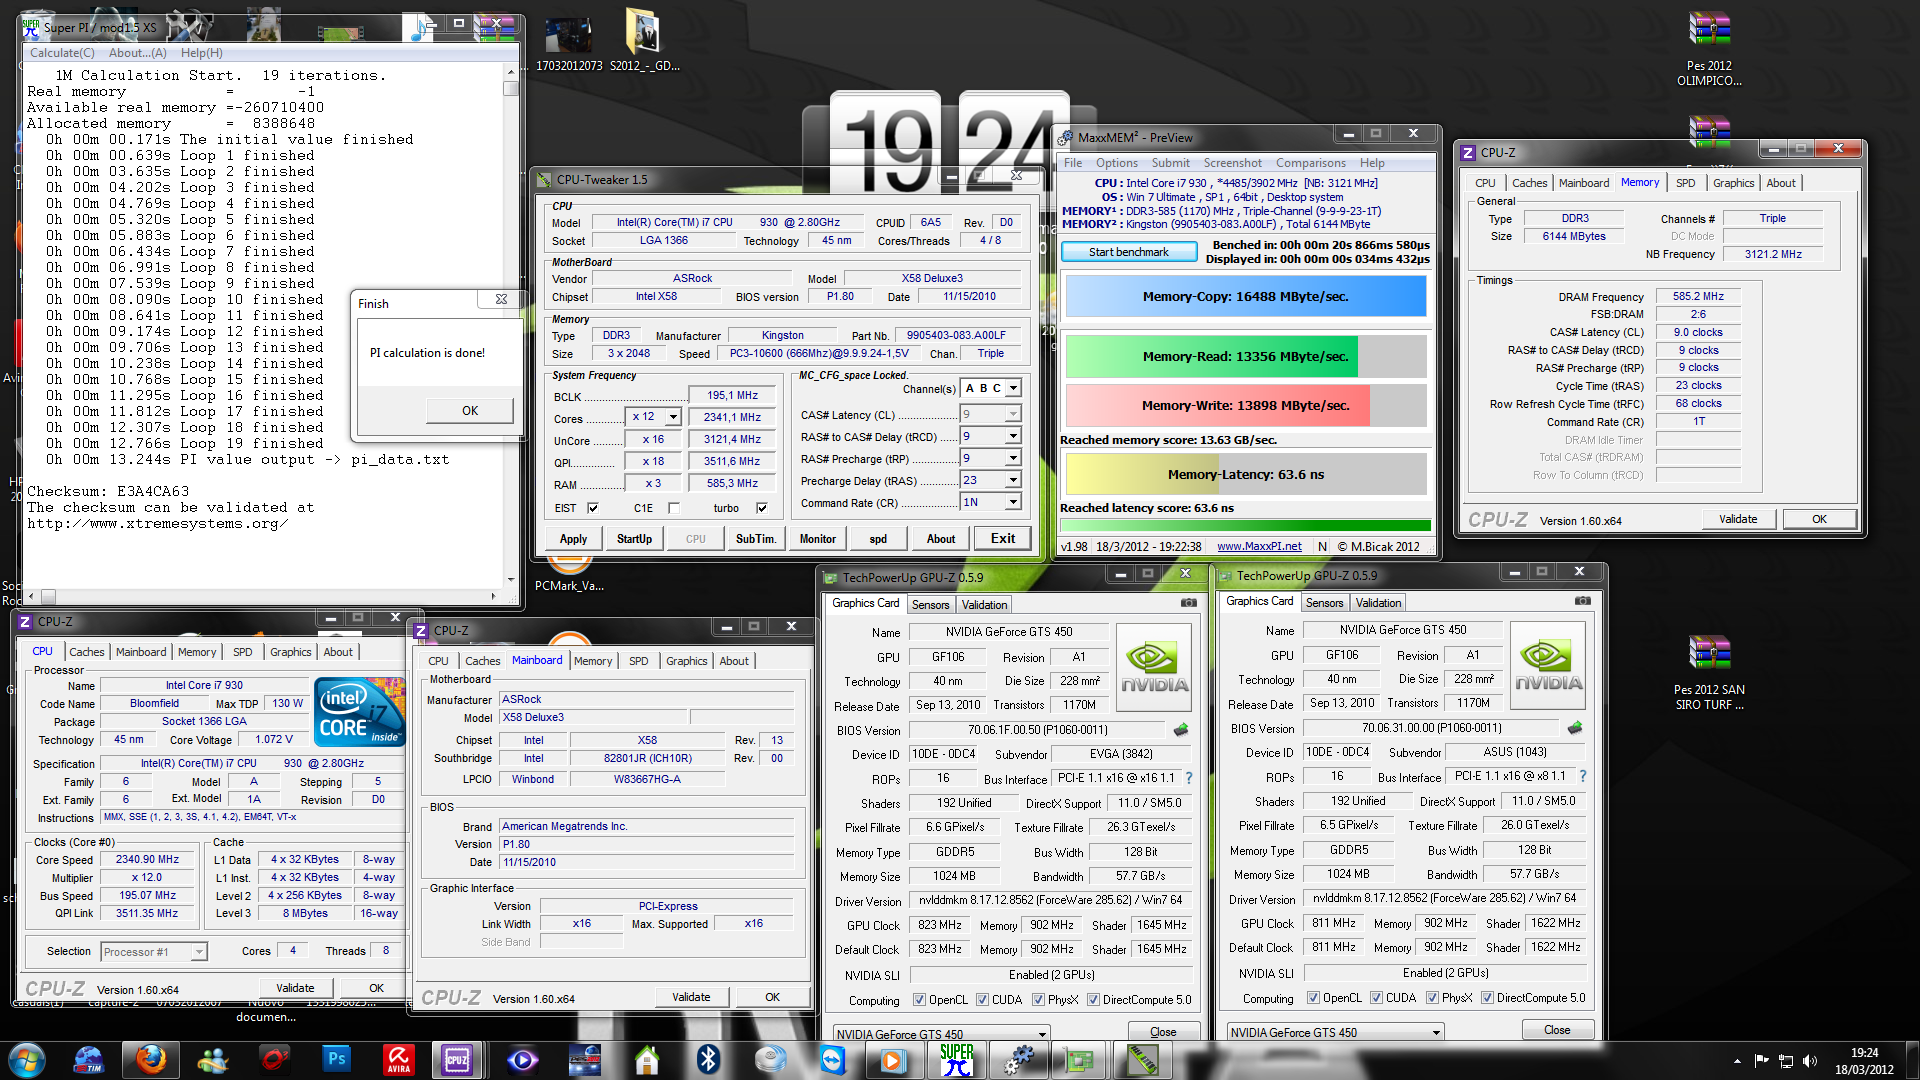Select CPU-Z taskbar button
Viewport: 1920px width, 1080px height.
pyautogui.click(x=458, y=1060)
